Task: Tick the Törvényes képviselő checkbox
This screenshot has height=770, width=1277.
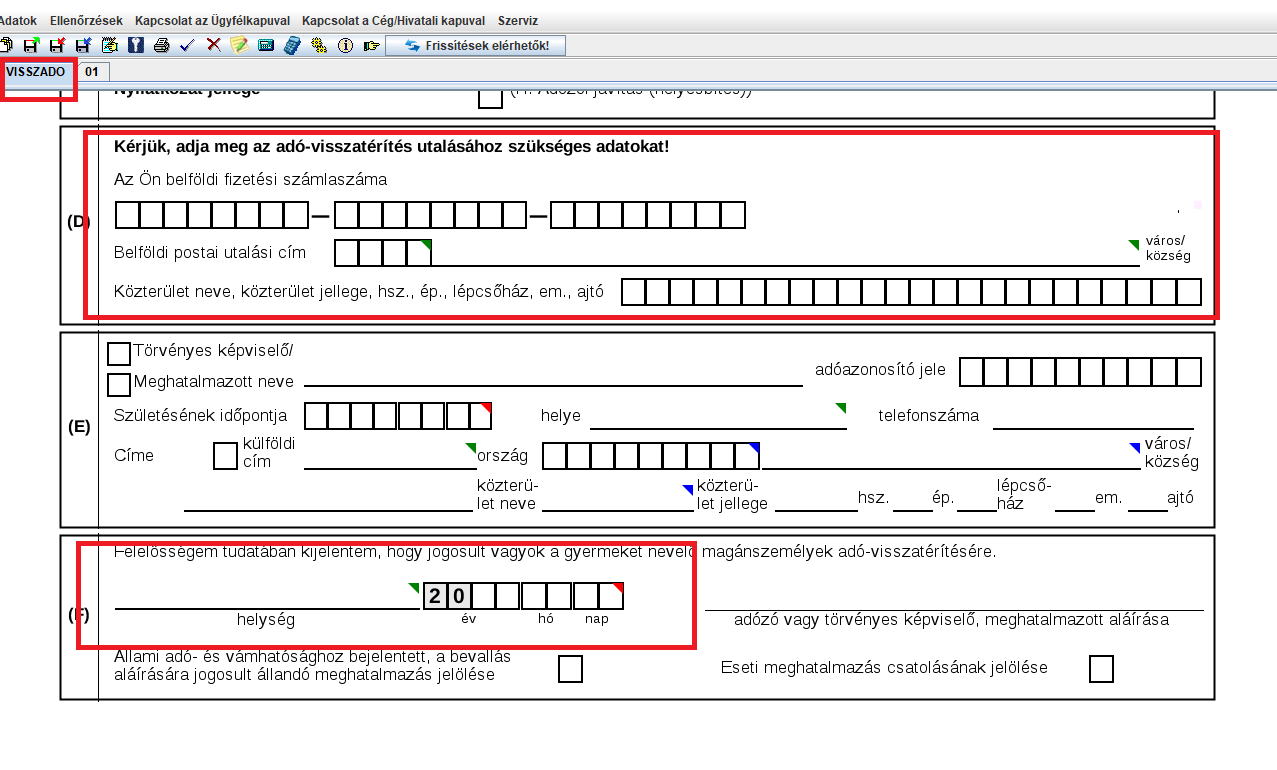Action: click(119, 354)
